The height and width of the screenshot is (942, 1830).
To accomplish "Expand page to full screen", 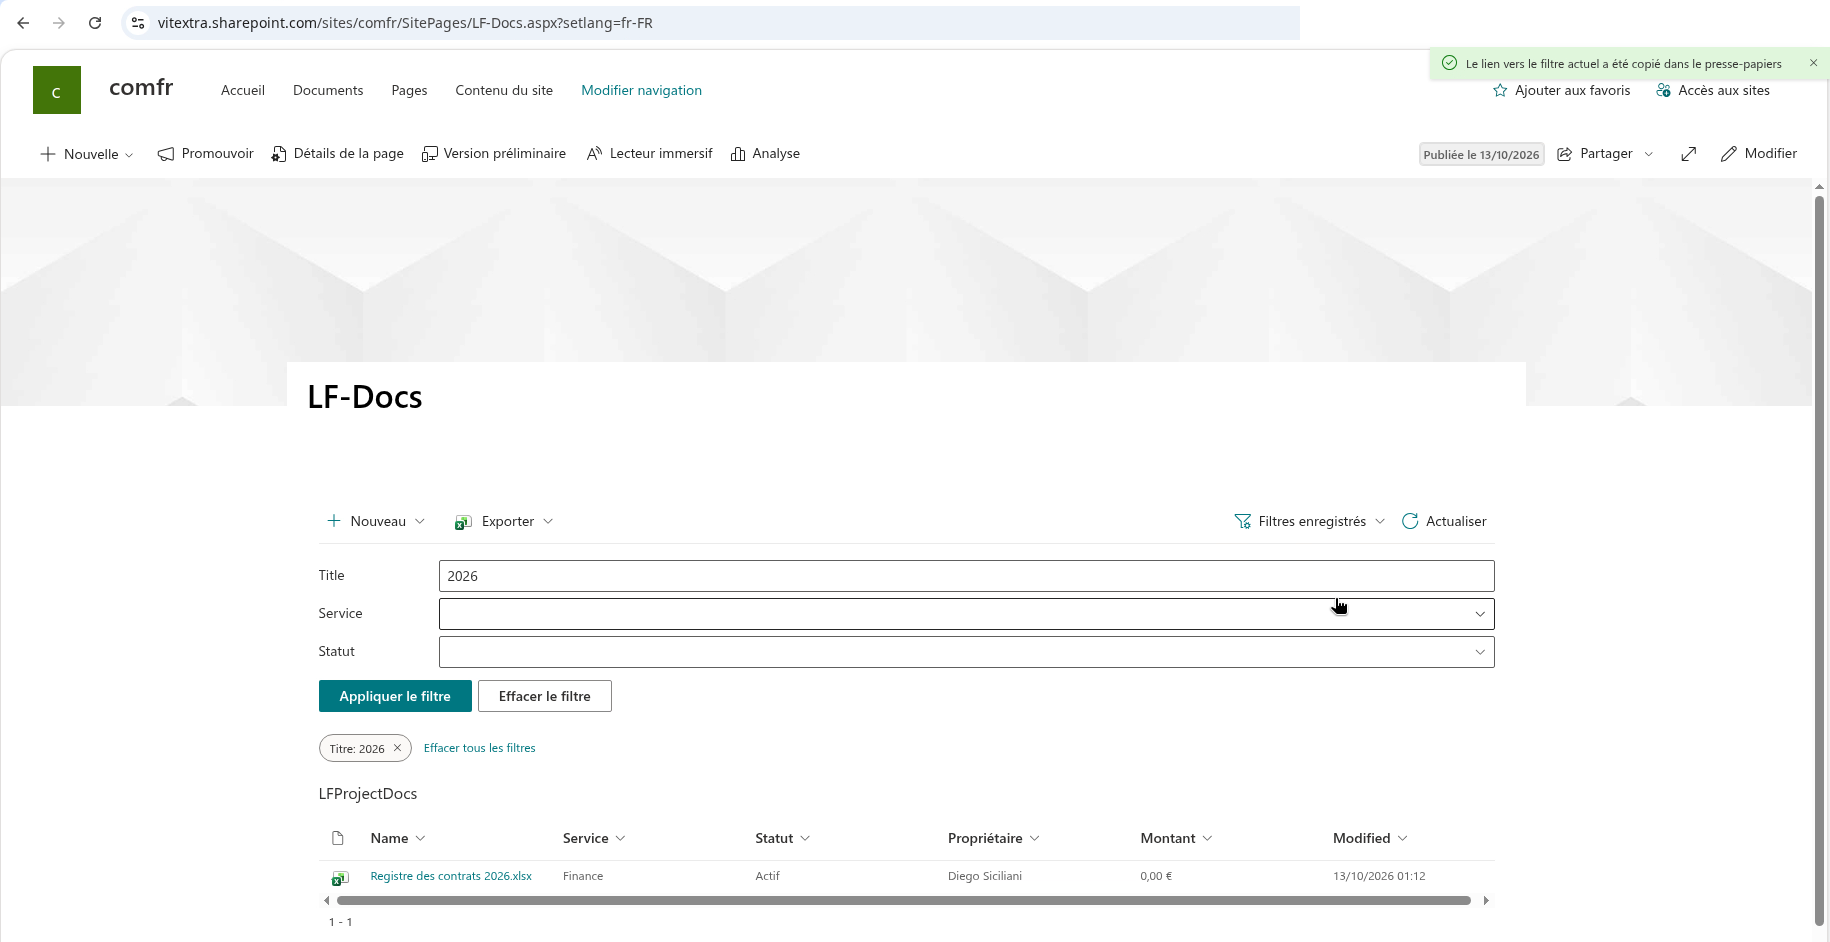I will pos(1688,154).
